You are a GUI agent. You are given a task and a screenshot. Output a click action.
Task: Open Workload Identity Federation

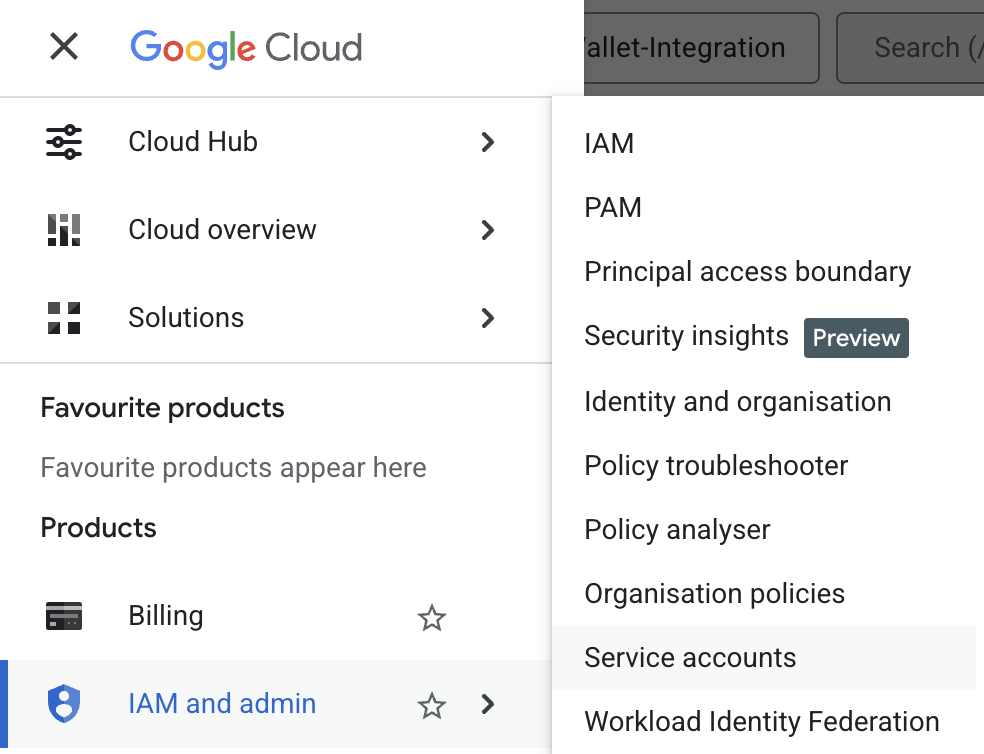pos(762,722)
